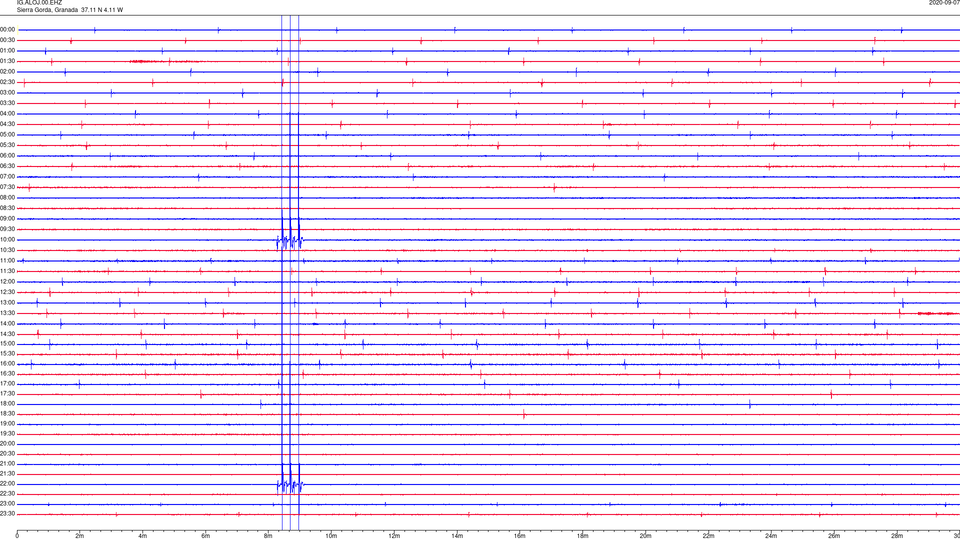Select the 09:30 trace label
960x540 pixels.
8,229
